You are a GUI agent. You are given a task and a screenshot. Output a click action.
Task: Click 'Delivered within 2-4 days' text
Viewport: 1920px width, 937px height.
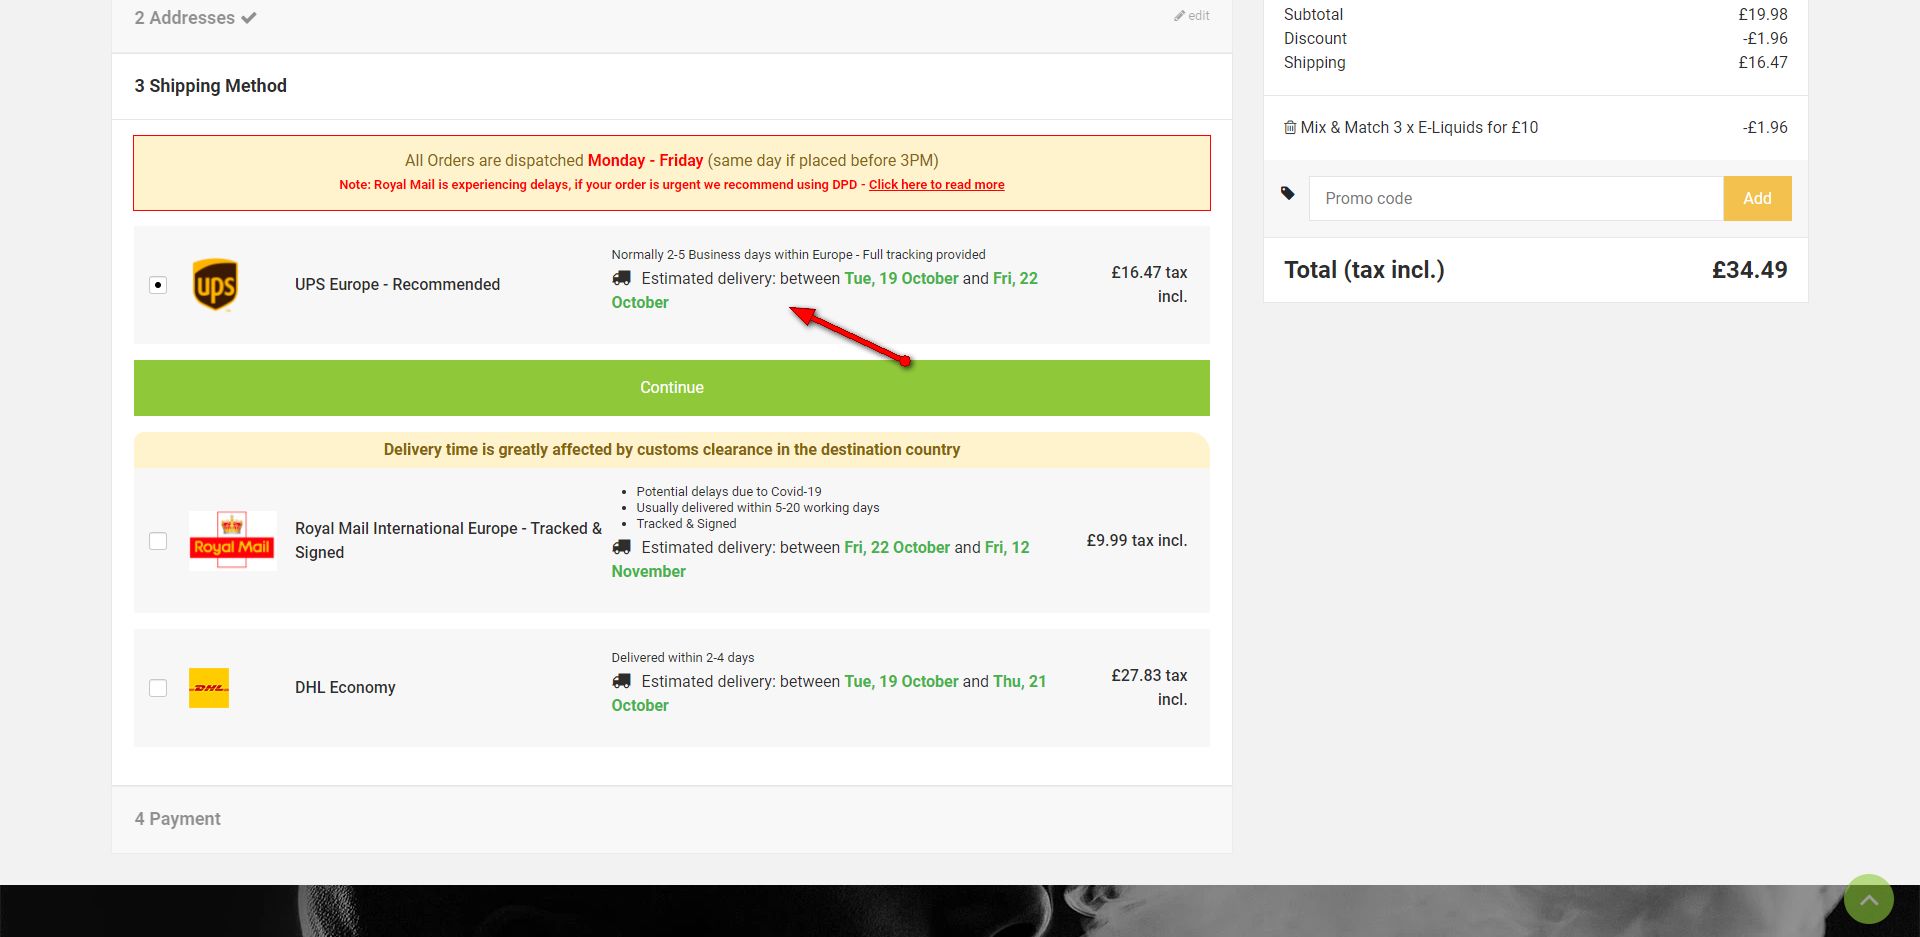[x=683, y=658]
